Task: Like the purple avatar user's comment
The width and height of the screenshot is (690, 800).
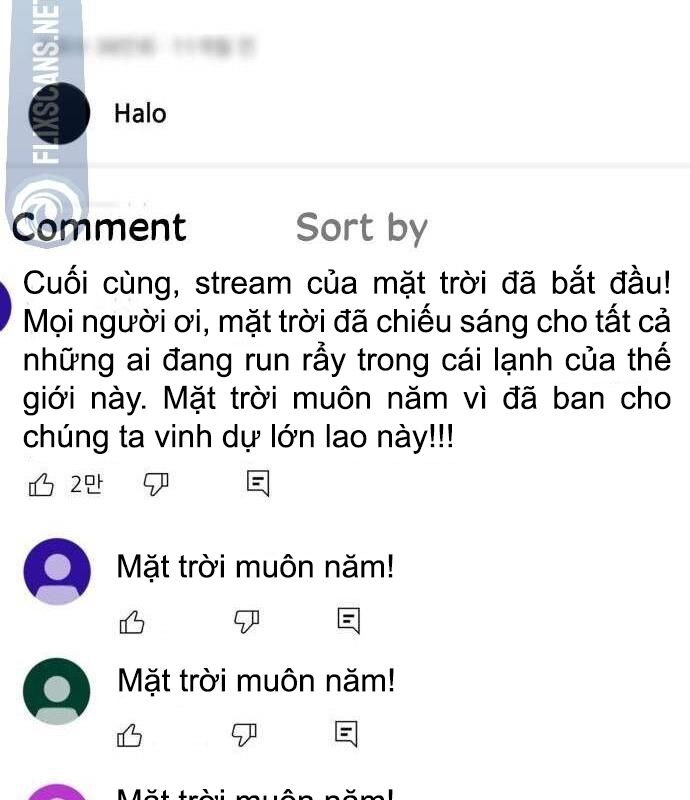Action: pyautogui.click(x=132, y=622)
